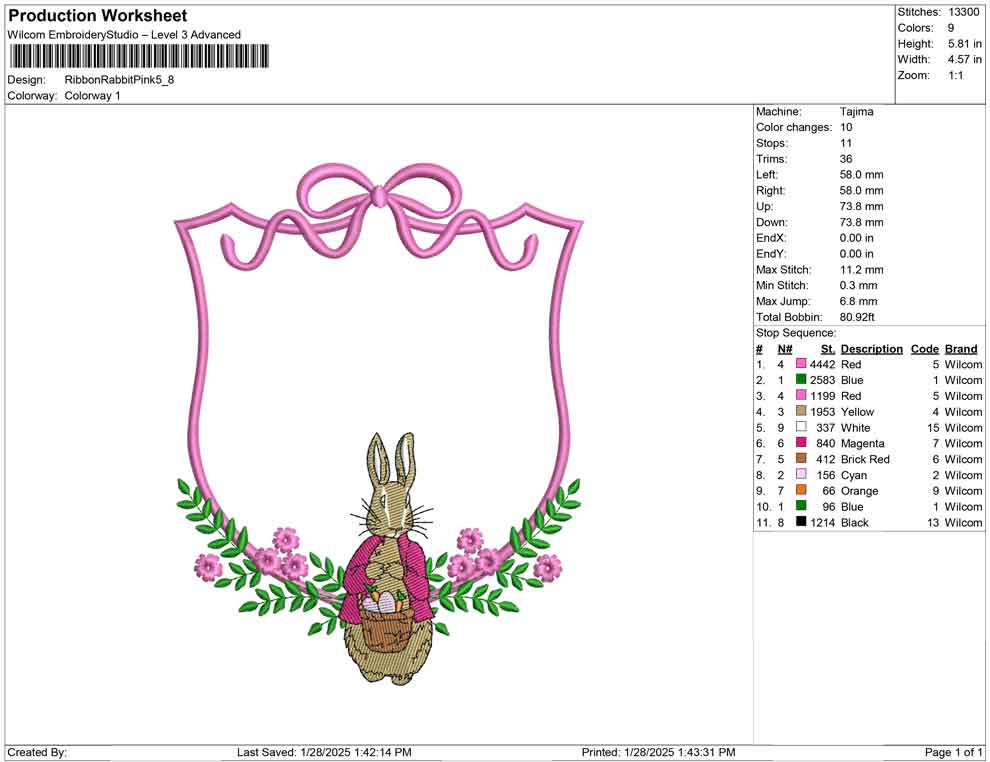Click the Max Stitch value 11.2 mm
This screenshot has height=762, width=990.
(x=862, y=270)
